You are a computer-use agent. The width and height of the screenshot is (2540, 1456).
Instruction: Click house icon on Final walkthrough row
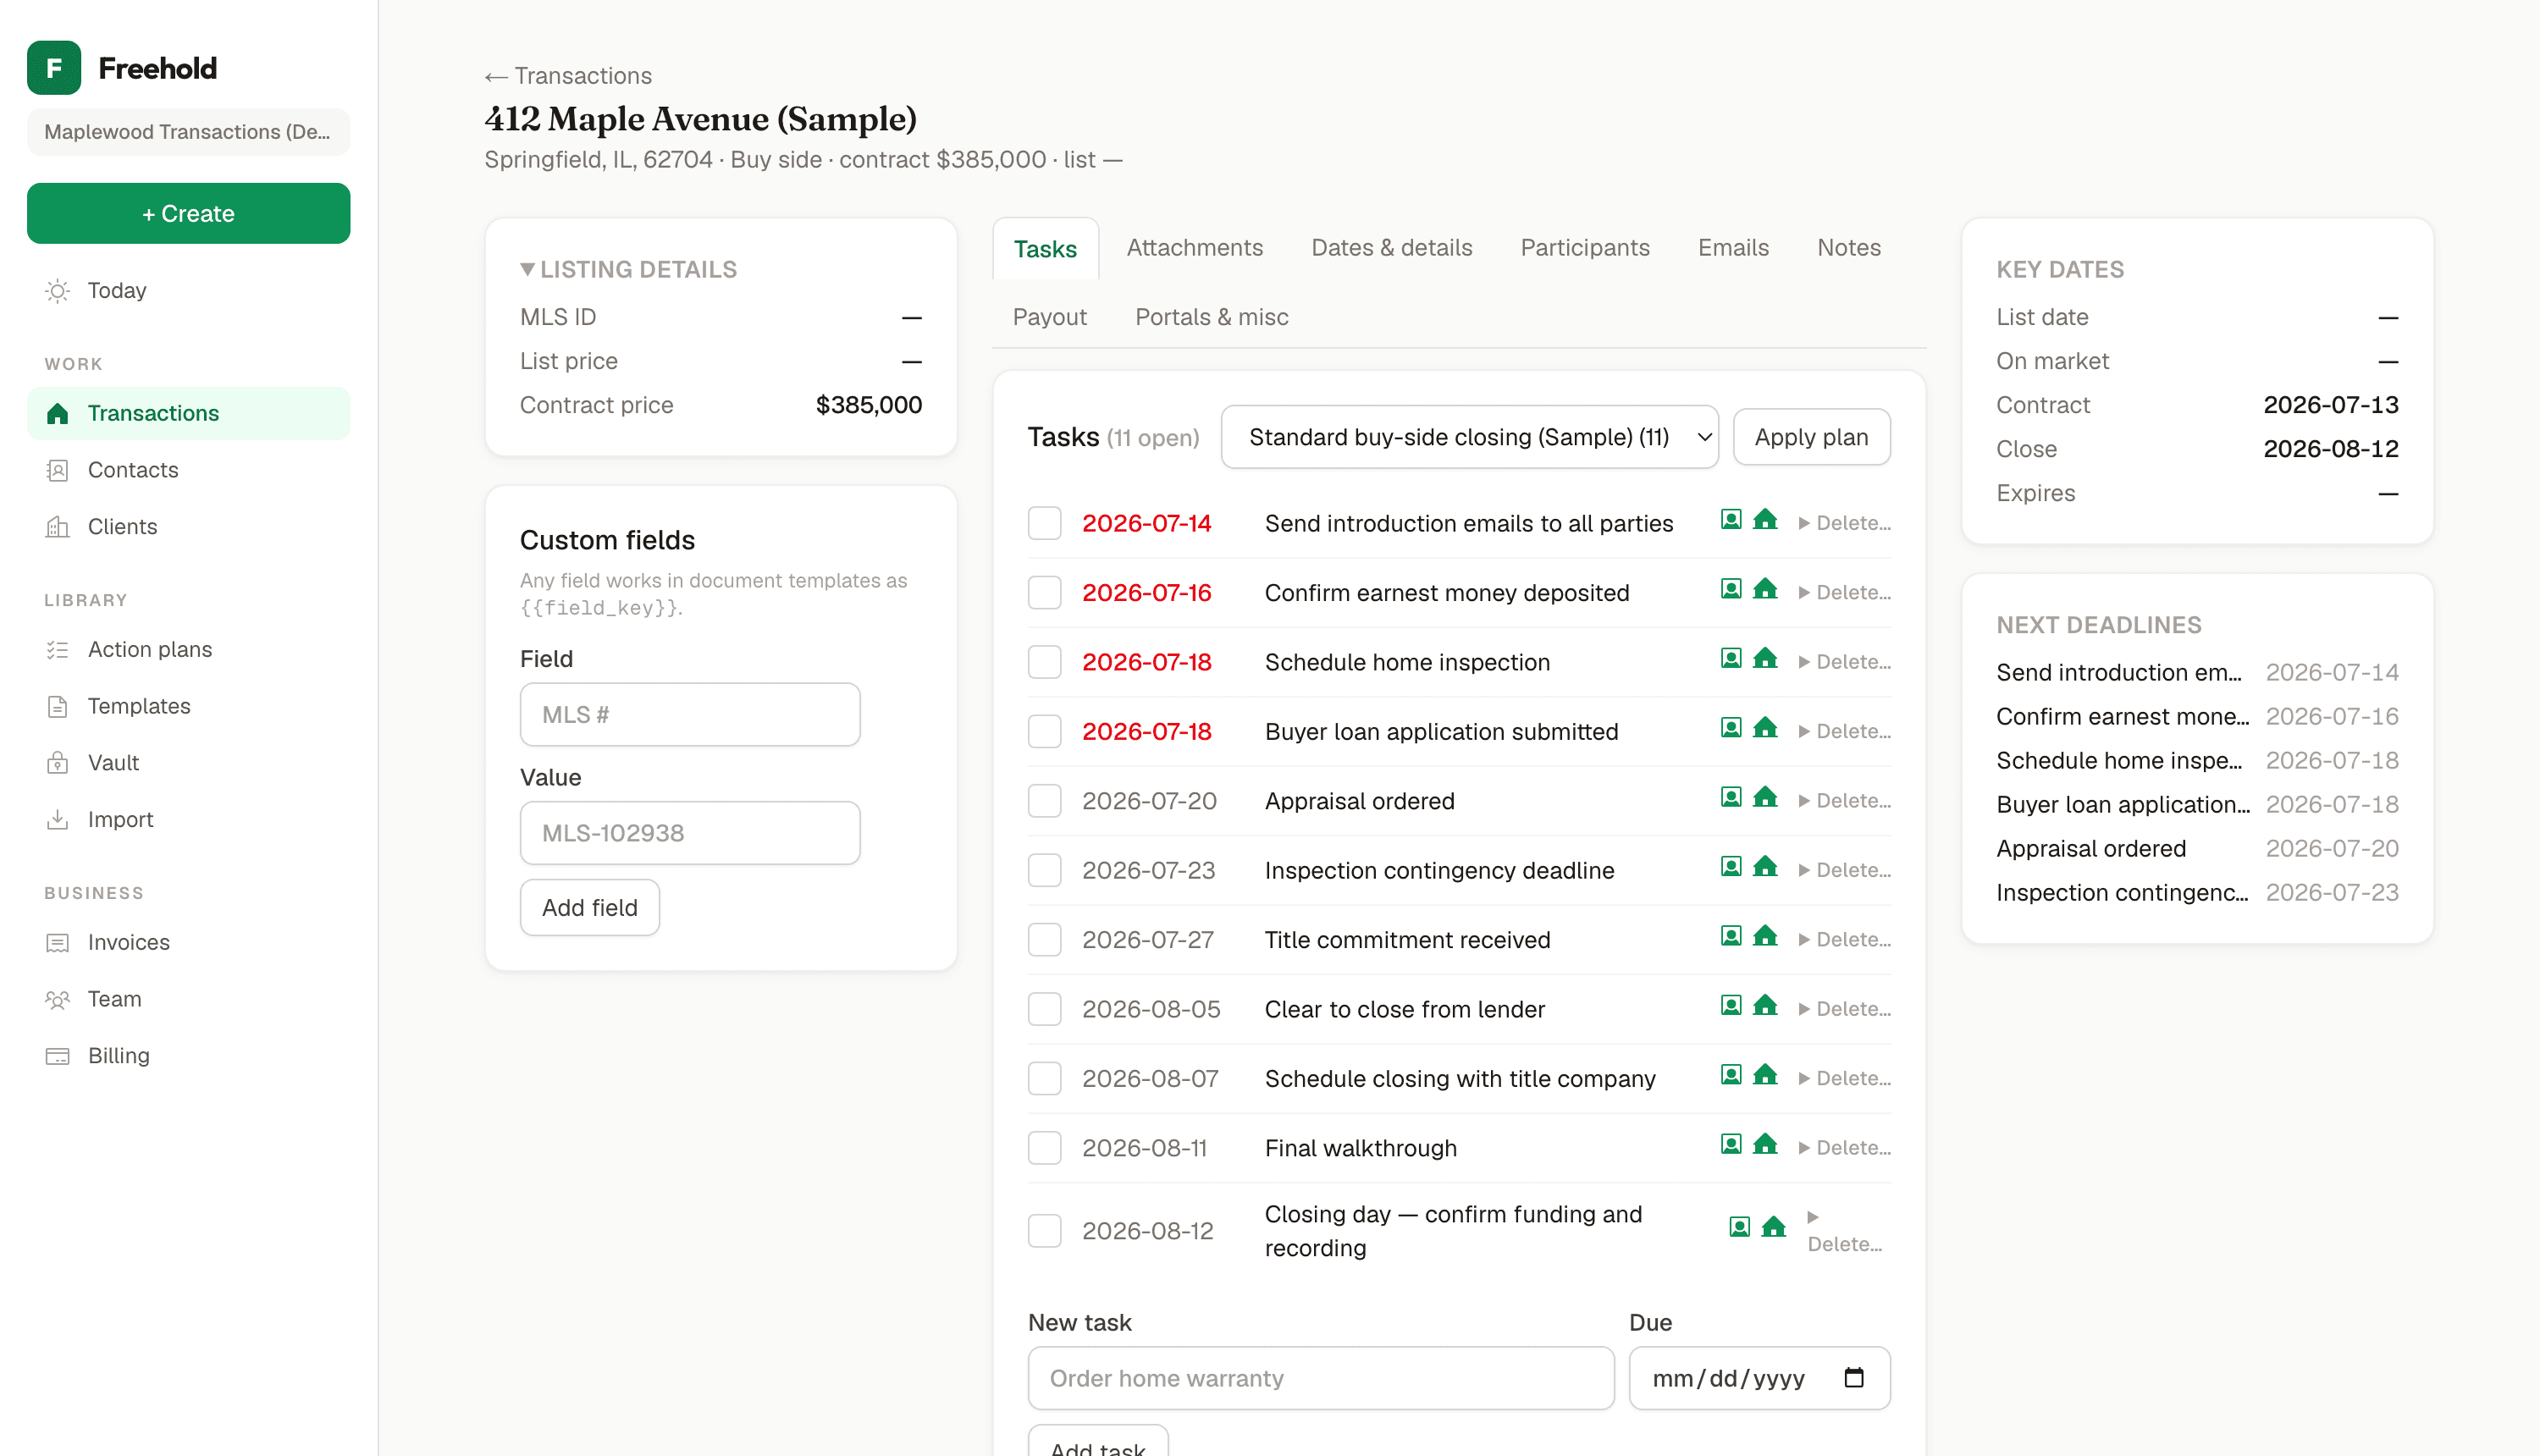(x=1766, y=1144)
